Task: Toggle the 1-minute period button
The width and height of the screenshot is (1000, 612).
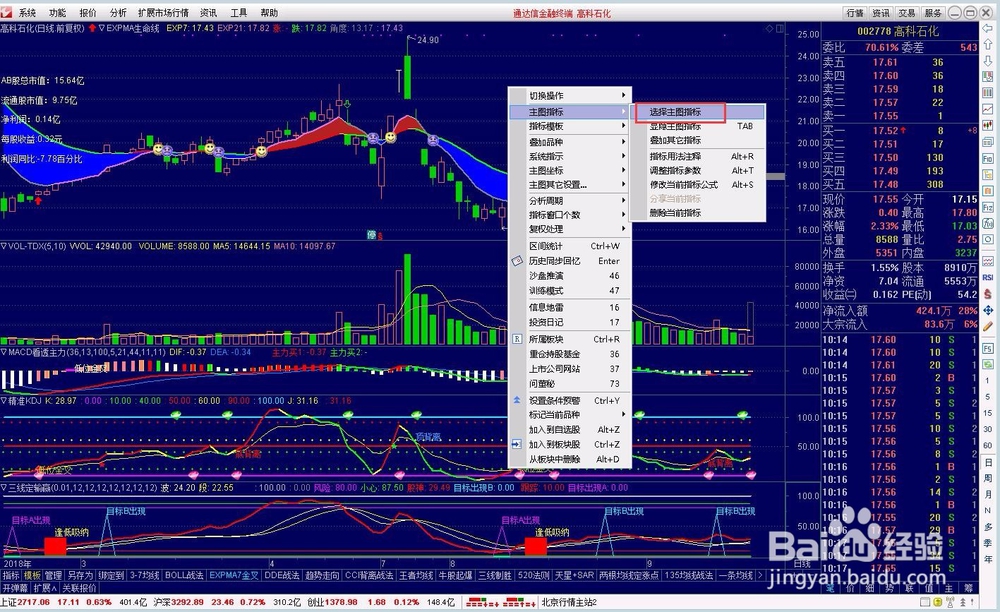Action: tap(988, 381)
